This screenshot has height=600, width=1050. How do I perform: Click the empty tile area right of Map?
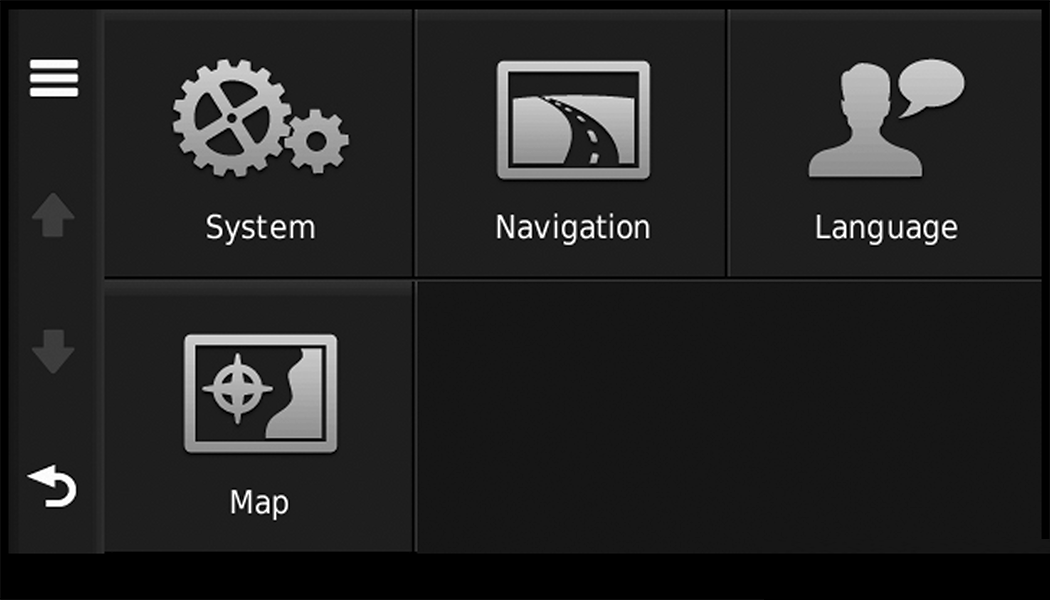[x=732, y=415]
